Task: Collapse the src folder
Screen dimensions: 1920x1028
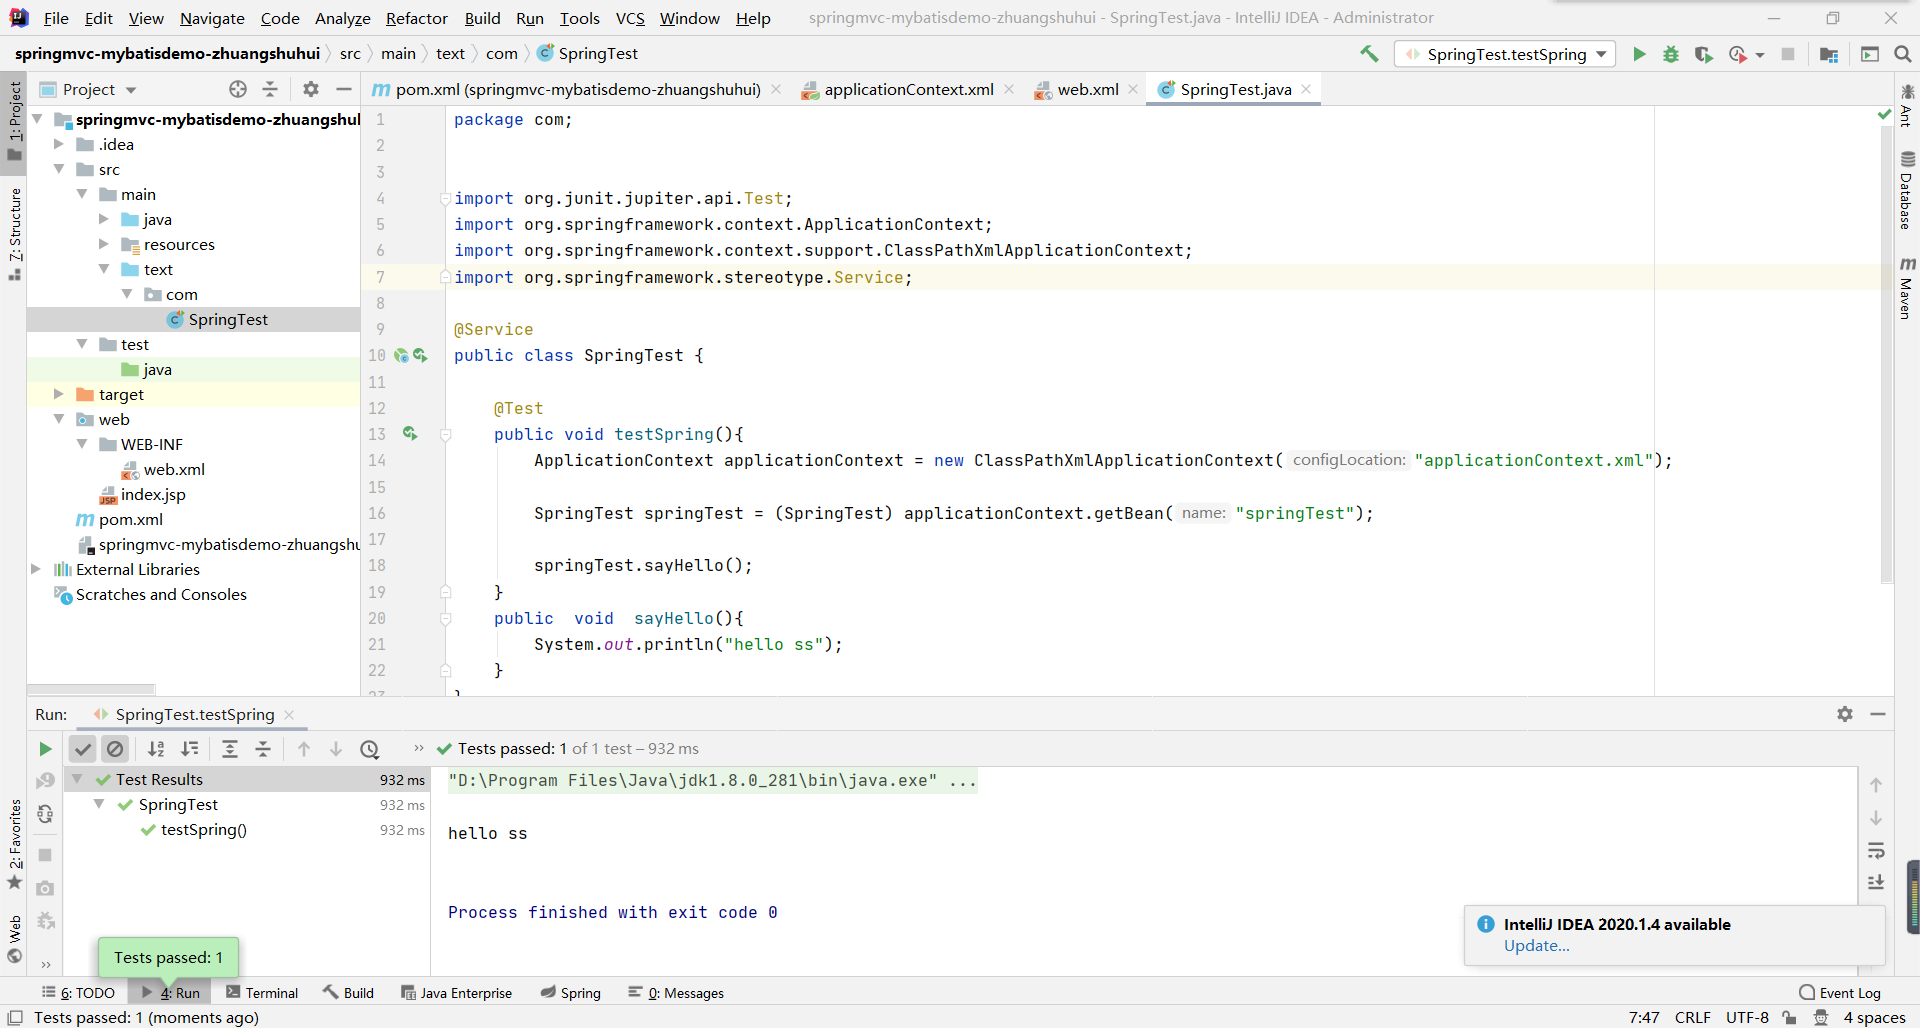Action: 59,169
